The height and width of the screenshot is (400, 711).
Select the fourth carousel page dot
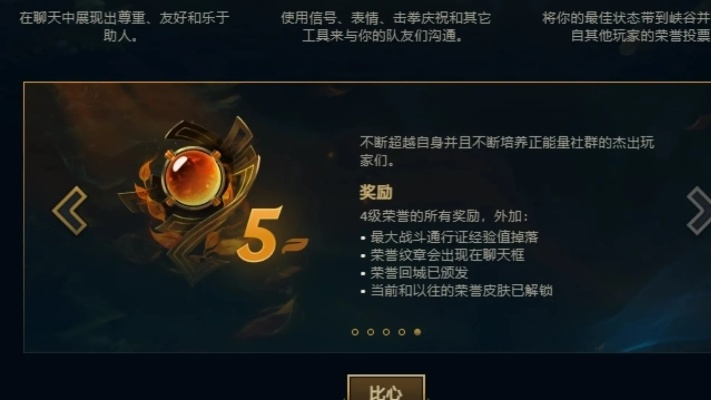coord(402,332)
